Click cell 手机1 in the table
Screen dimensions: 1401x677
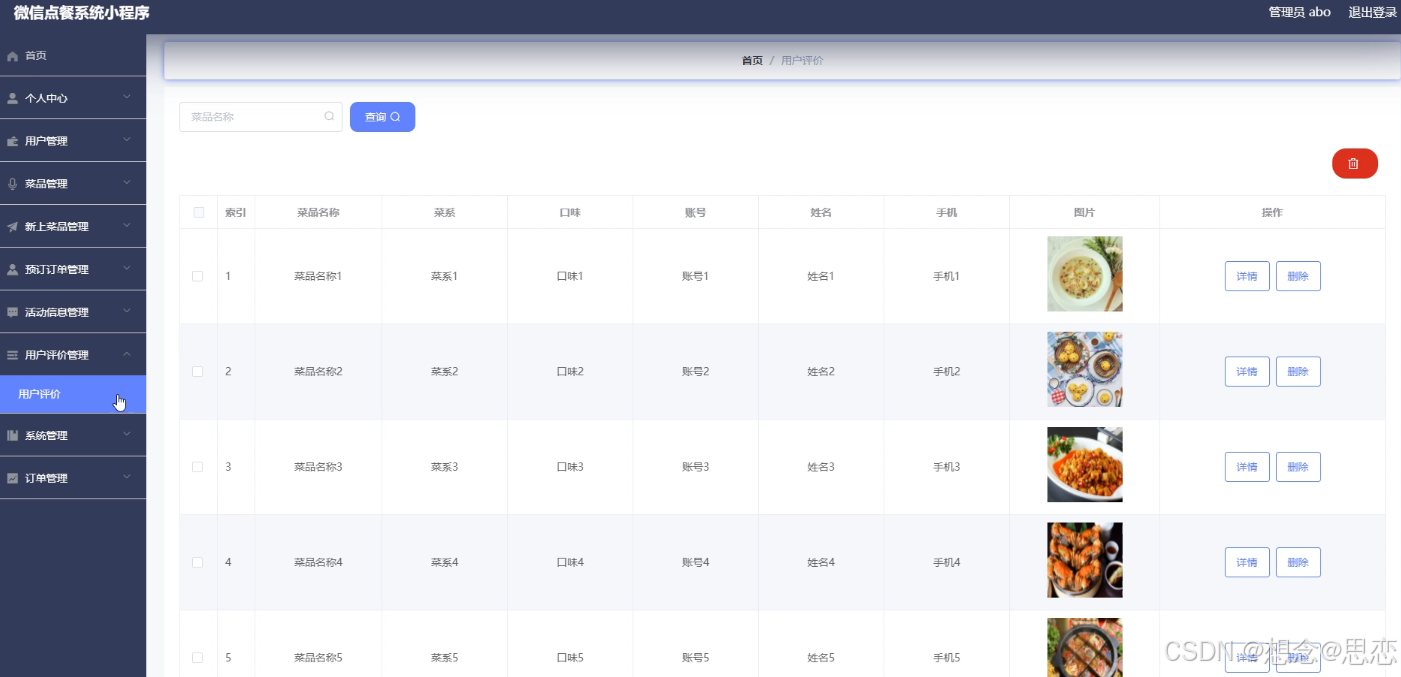[x=946, y=276]
